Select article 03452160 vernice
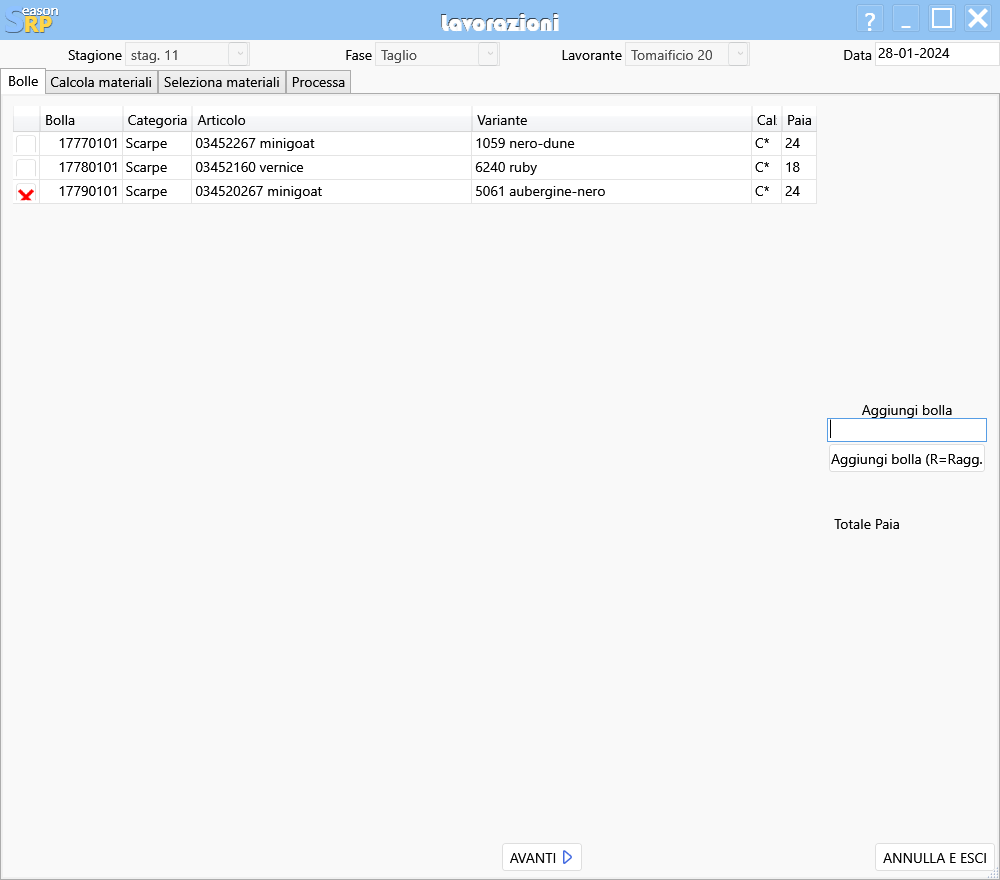The width and height of the screenshot is (1000, 880). point(249,168)
